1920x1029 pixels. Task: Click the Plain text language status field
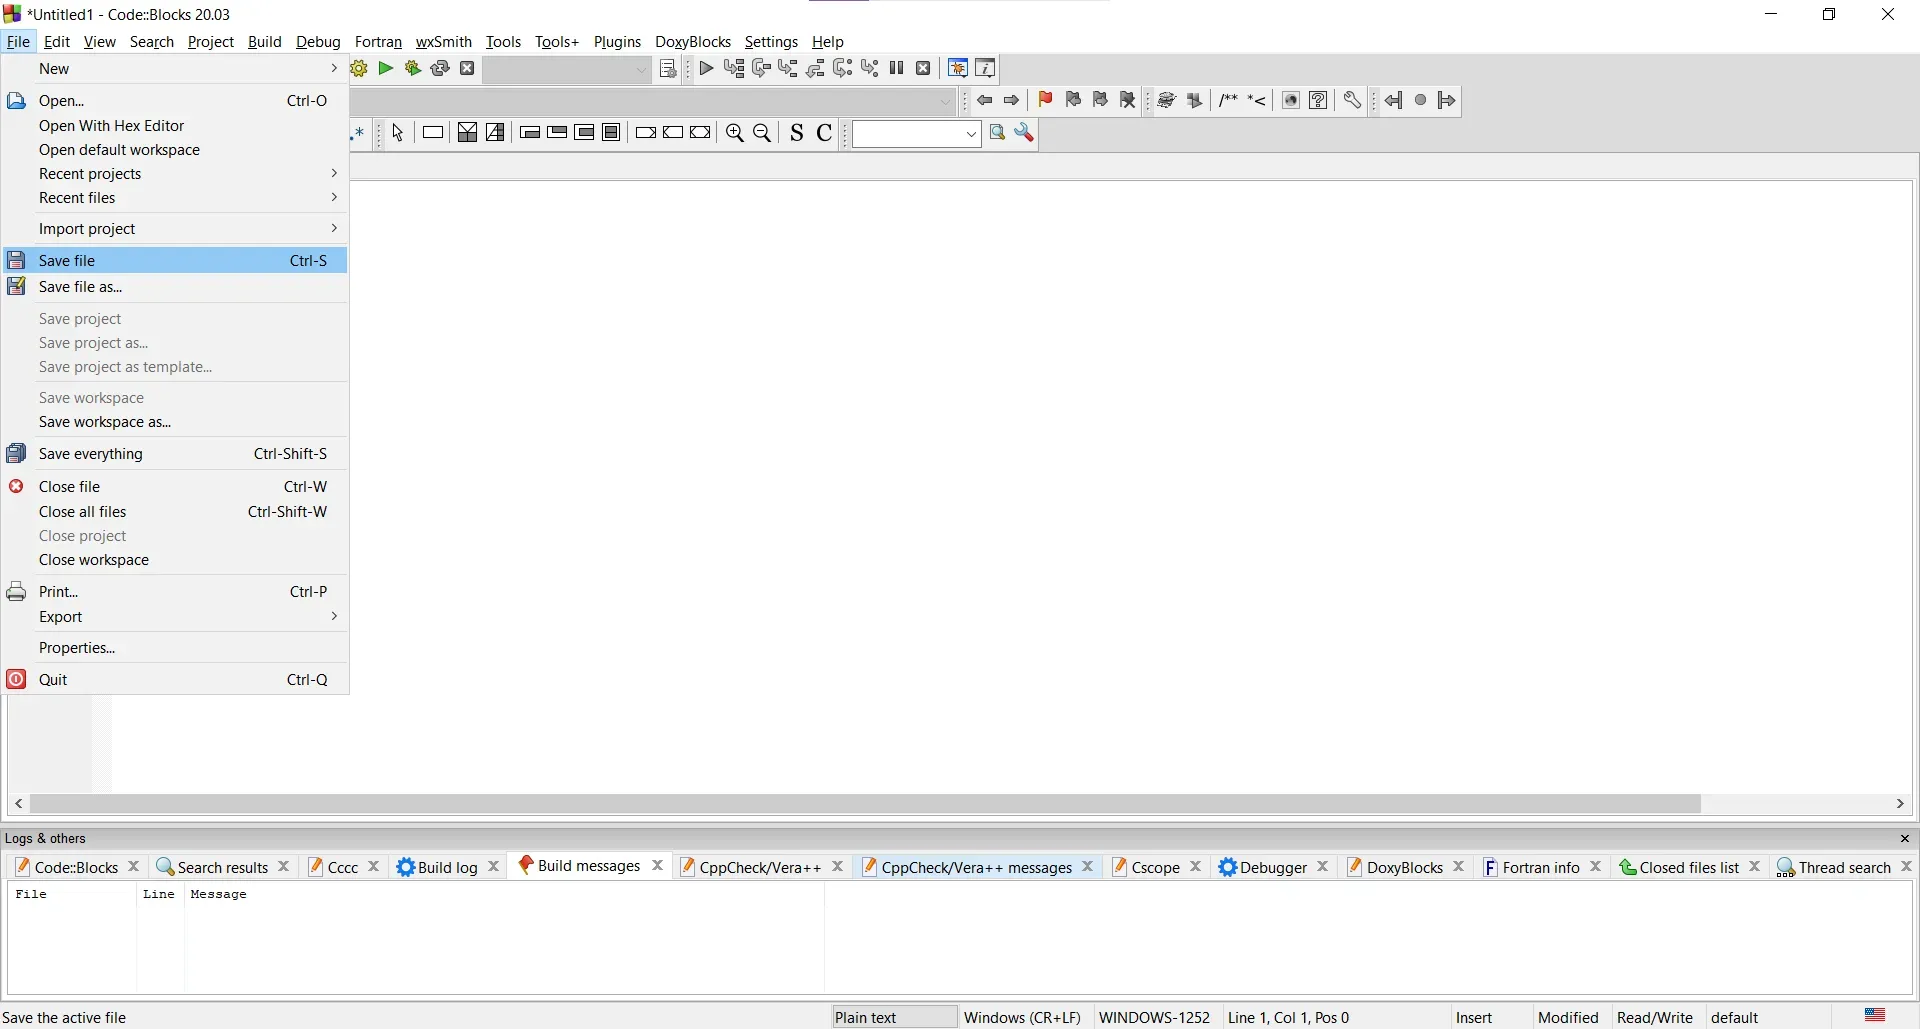coord(894,1018)
